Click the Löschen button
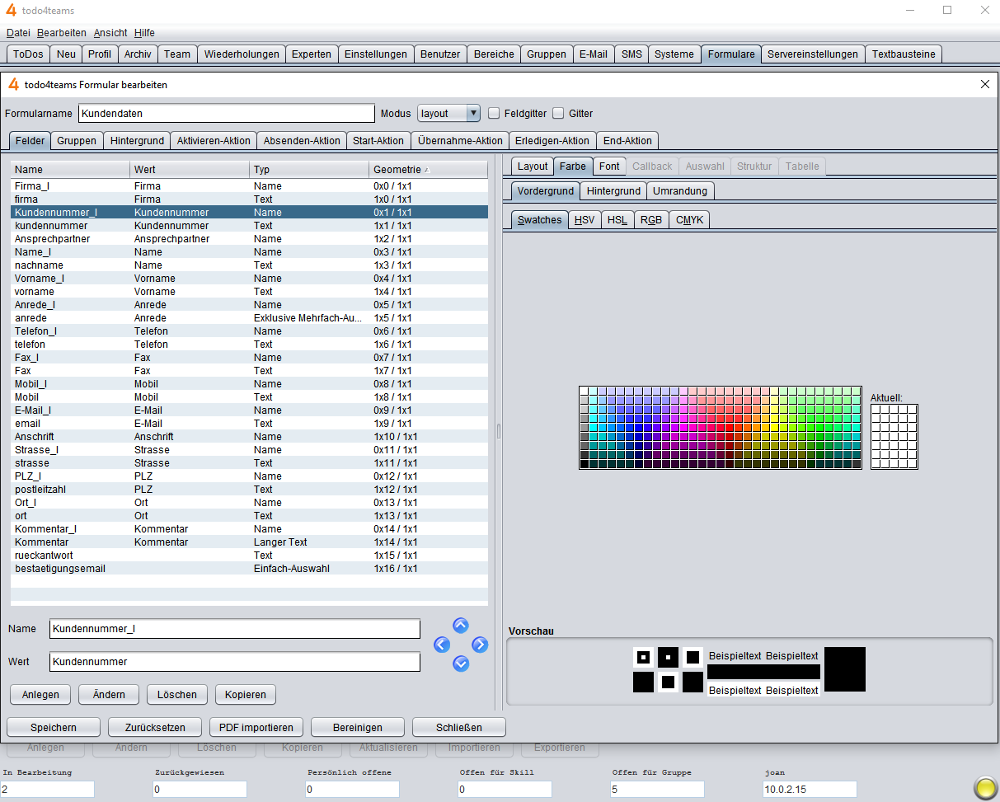This screenshot has width=1000, height=802. coord(177,695)
